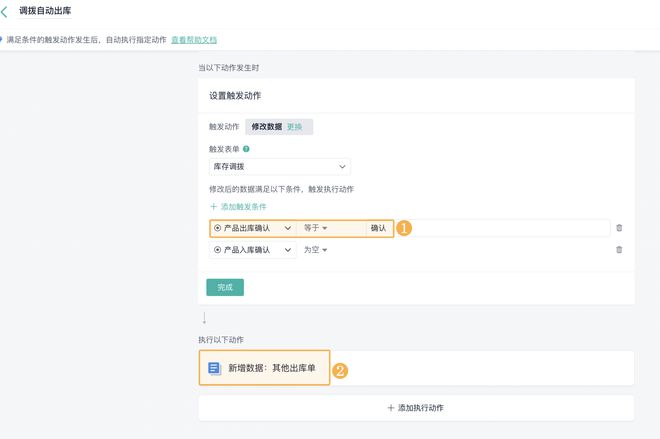Click the radio icon beside 产品出库确认

(x=218, y=228)
